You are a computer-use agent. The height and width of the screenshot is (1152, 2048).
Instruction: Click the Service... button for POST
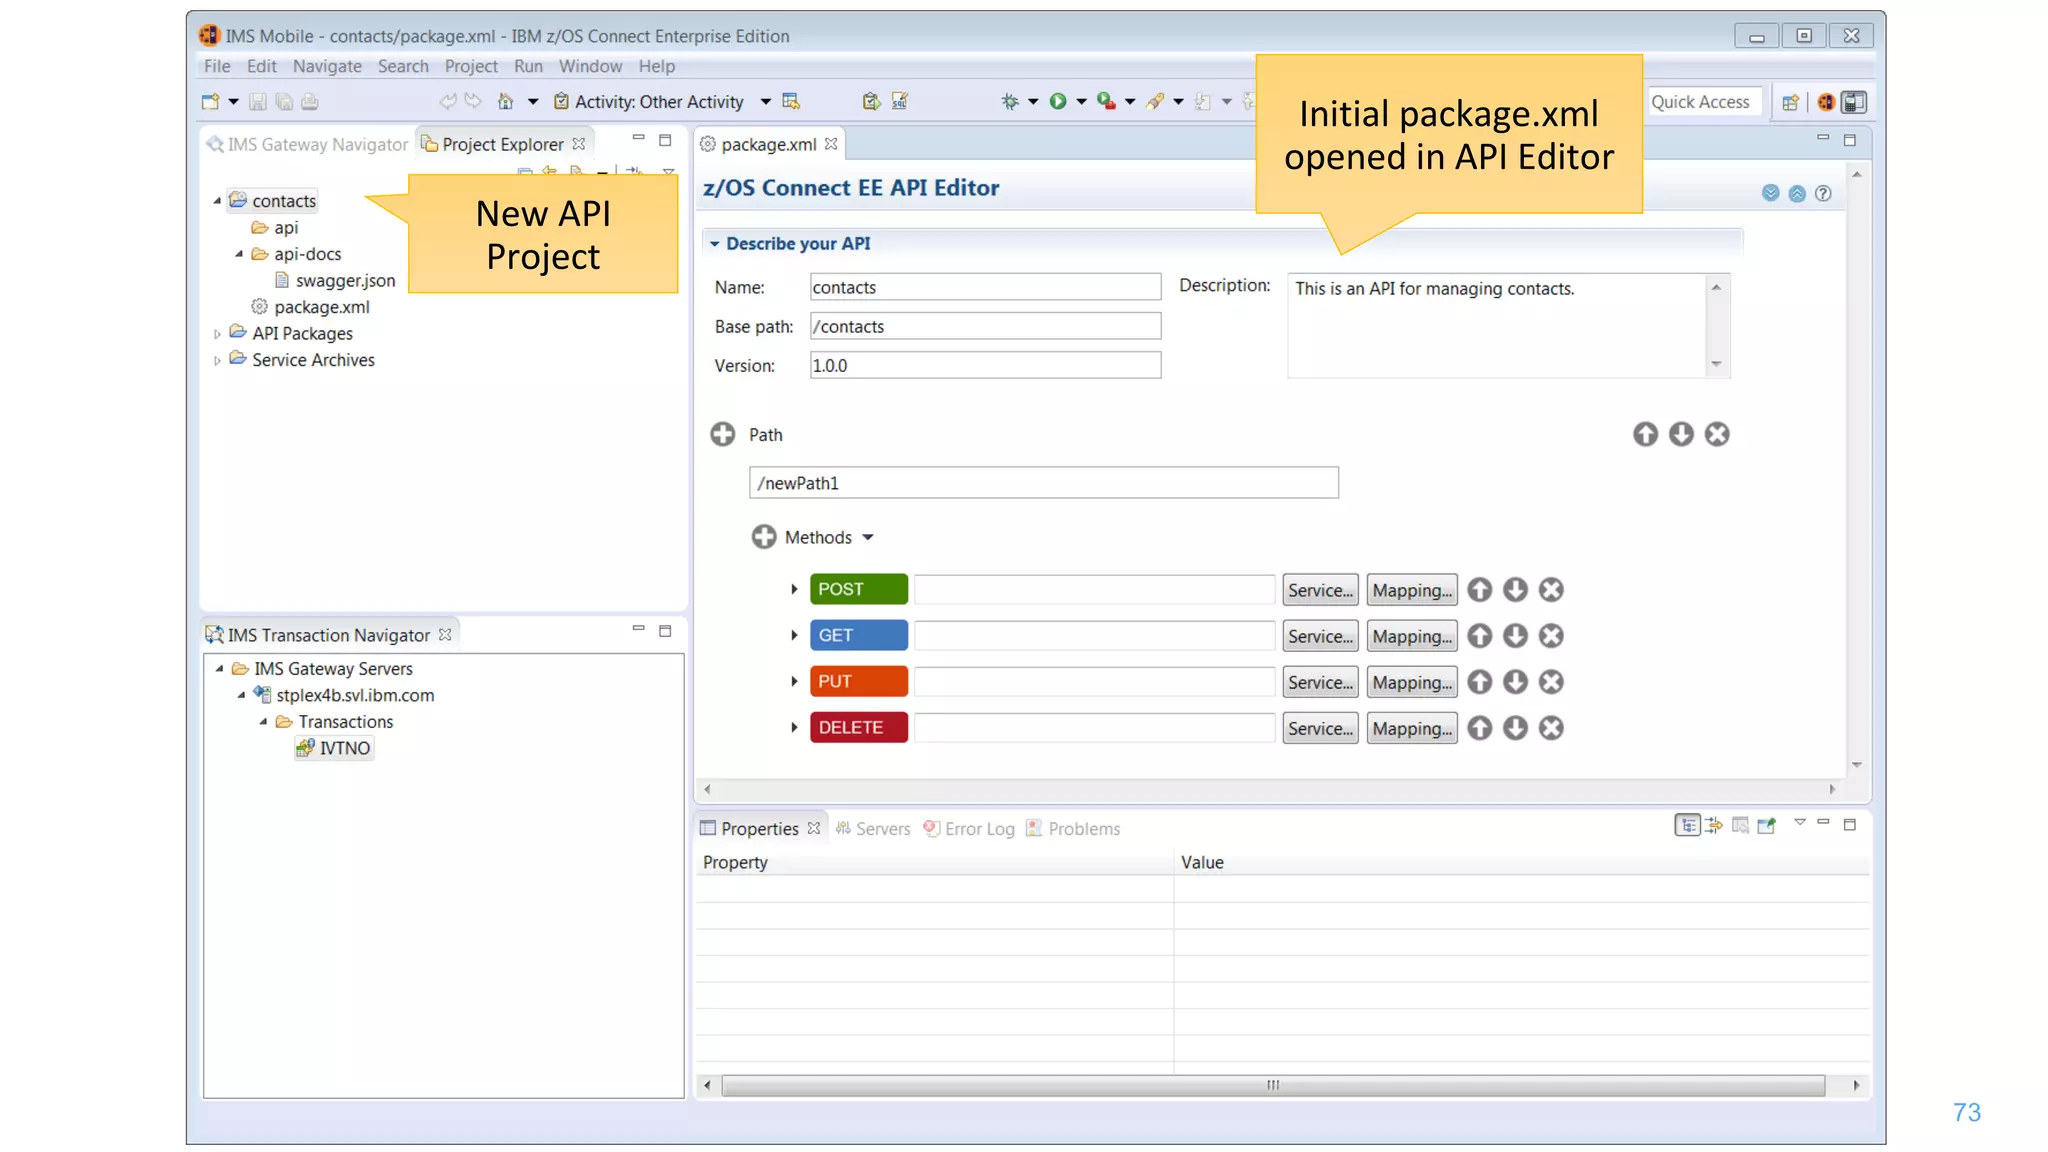[x=1320, y=590]
